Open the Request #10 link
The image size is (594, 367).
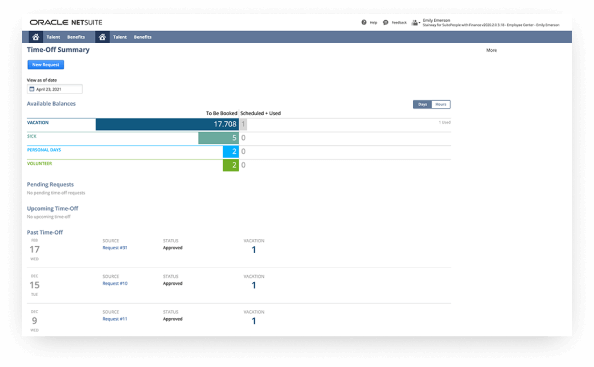click(115, 283)
